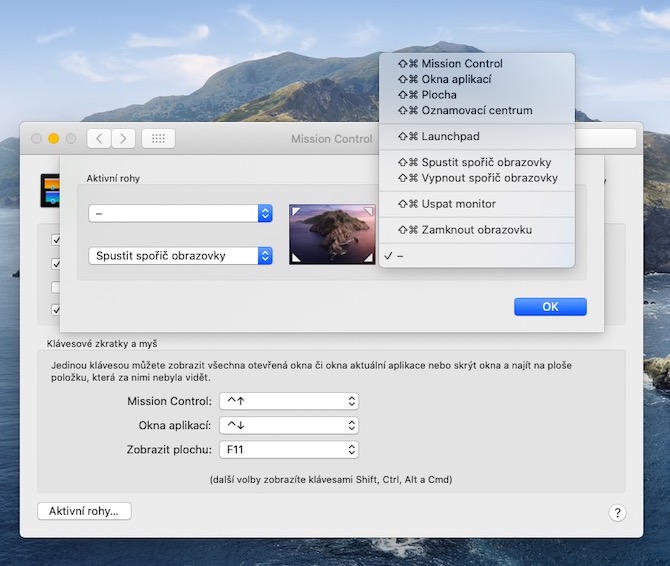Open help with the question mark button
The image size is (670, 566).
pyautogui.click(x=617, y=512)
